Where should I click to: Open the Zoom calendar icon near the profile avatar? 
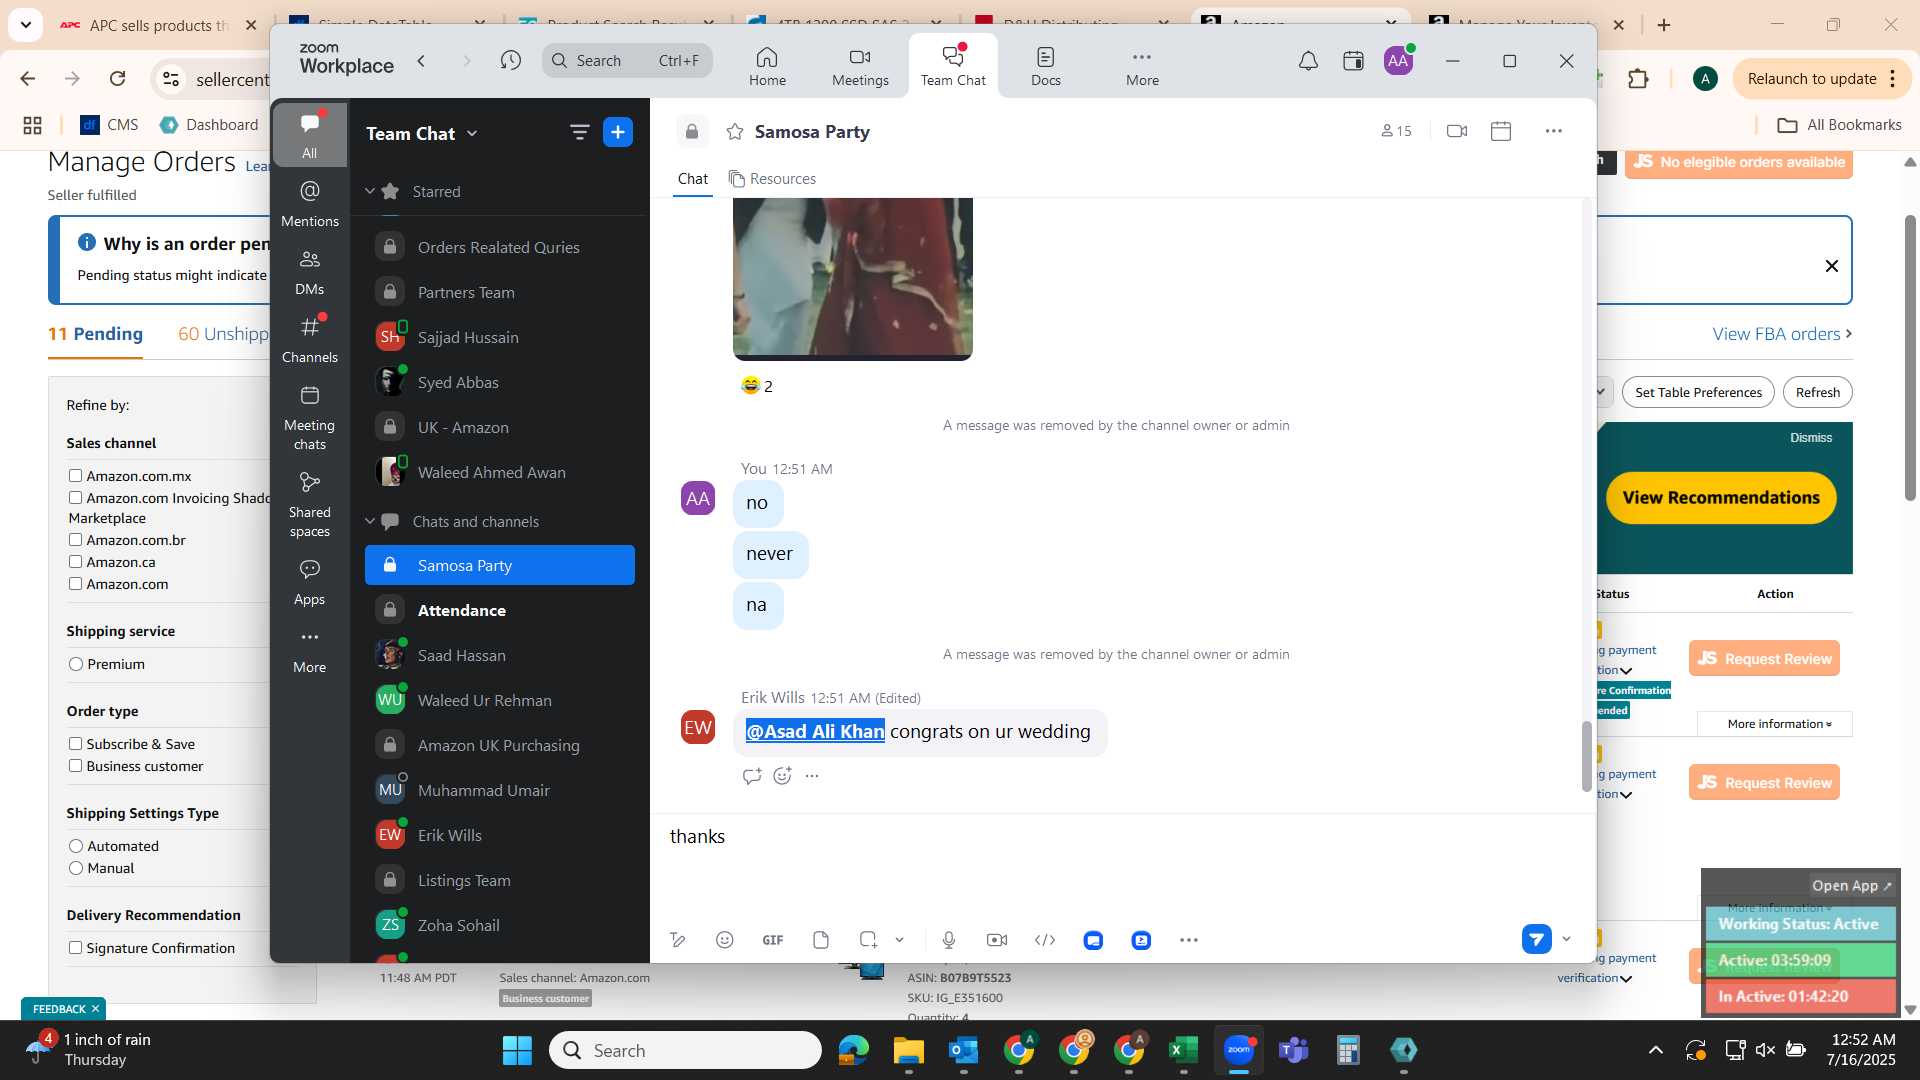click(x=1353, y=61)
